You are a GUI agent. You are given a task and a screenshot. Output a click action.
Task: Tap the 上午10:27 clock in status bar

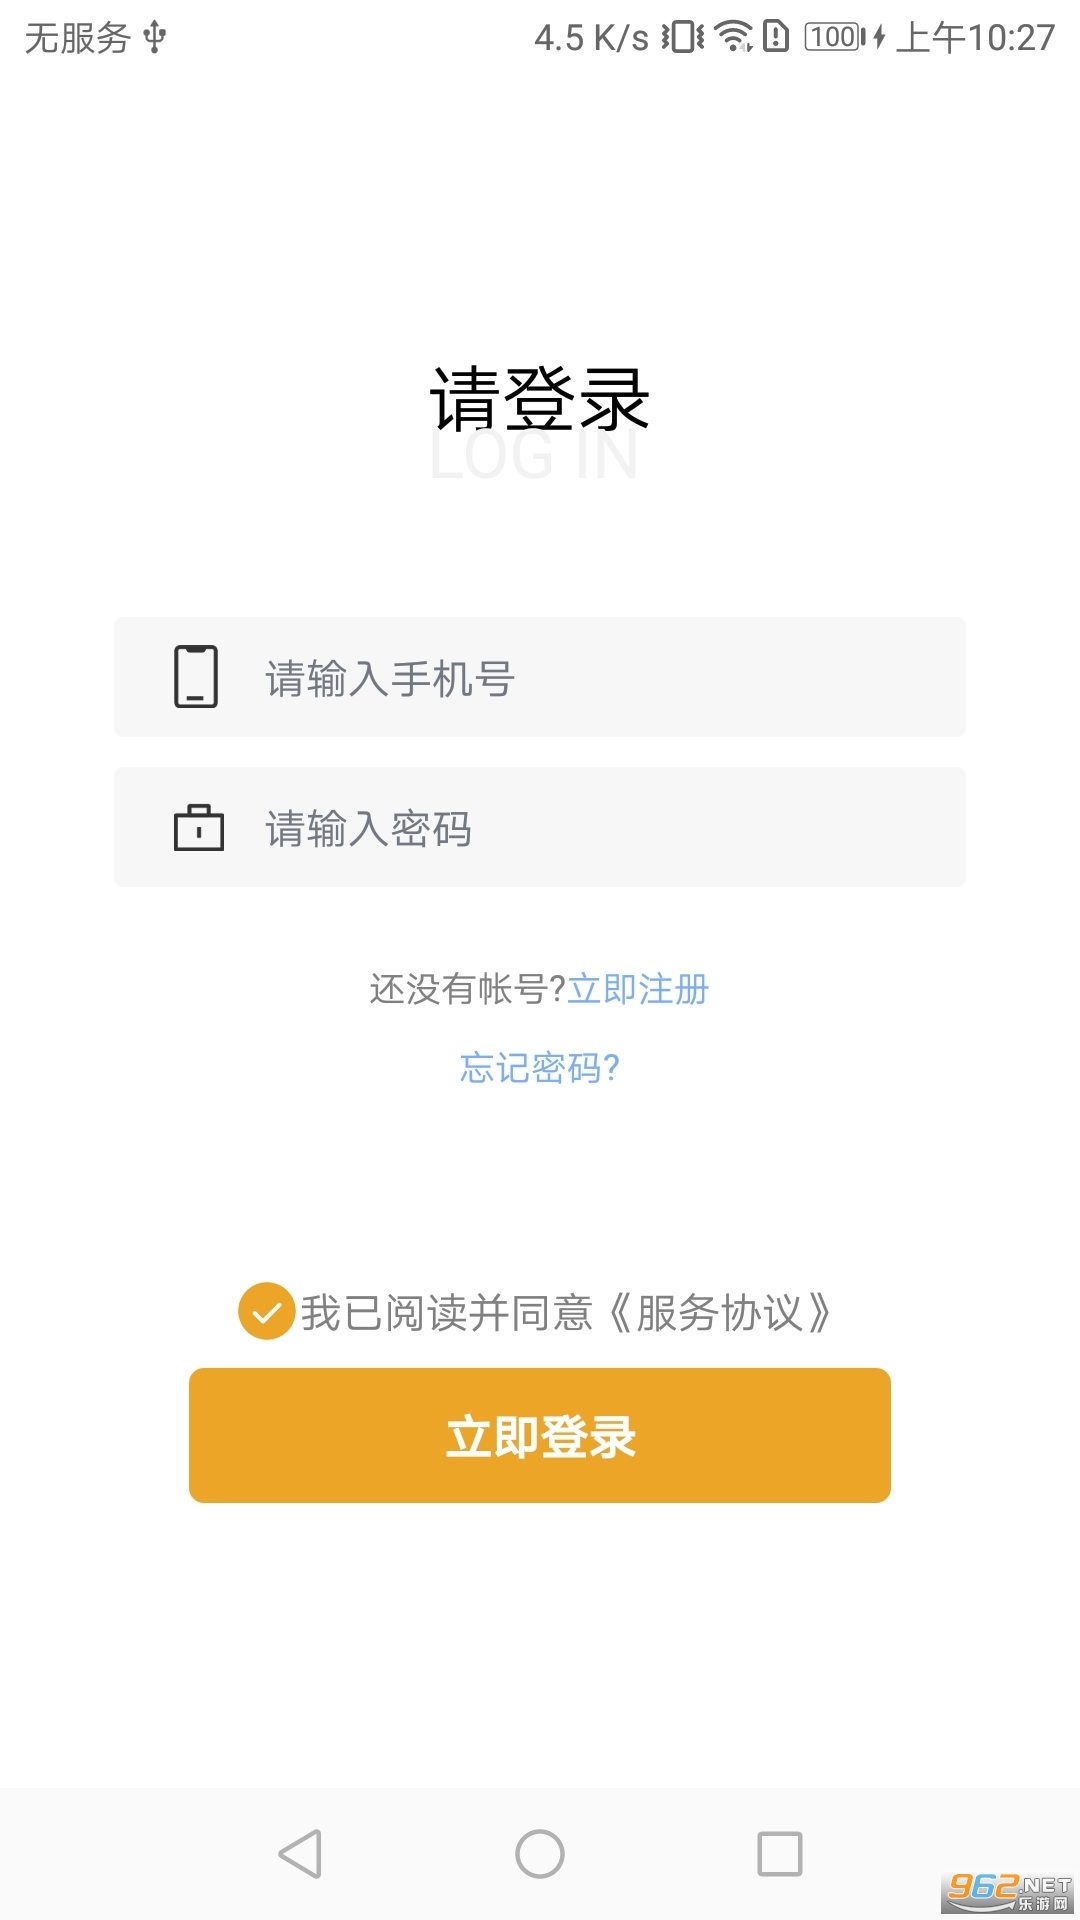pyautogui.click(x=975, y=38)
